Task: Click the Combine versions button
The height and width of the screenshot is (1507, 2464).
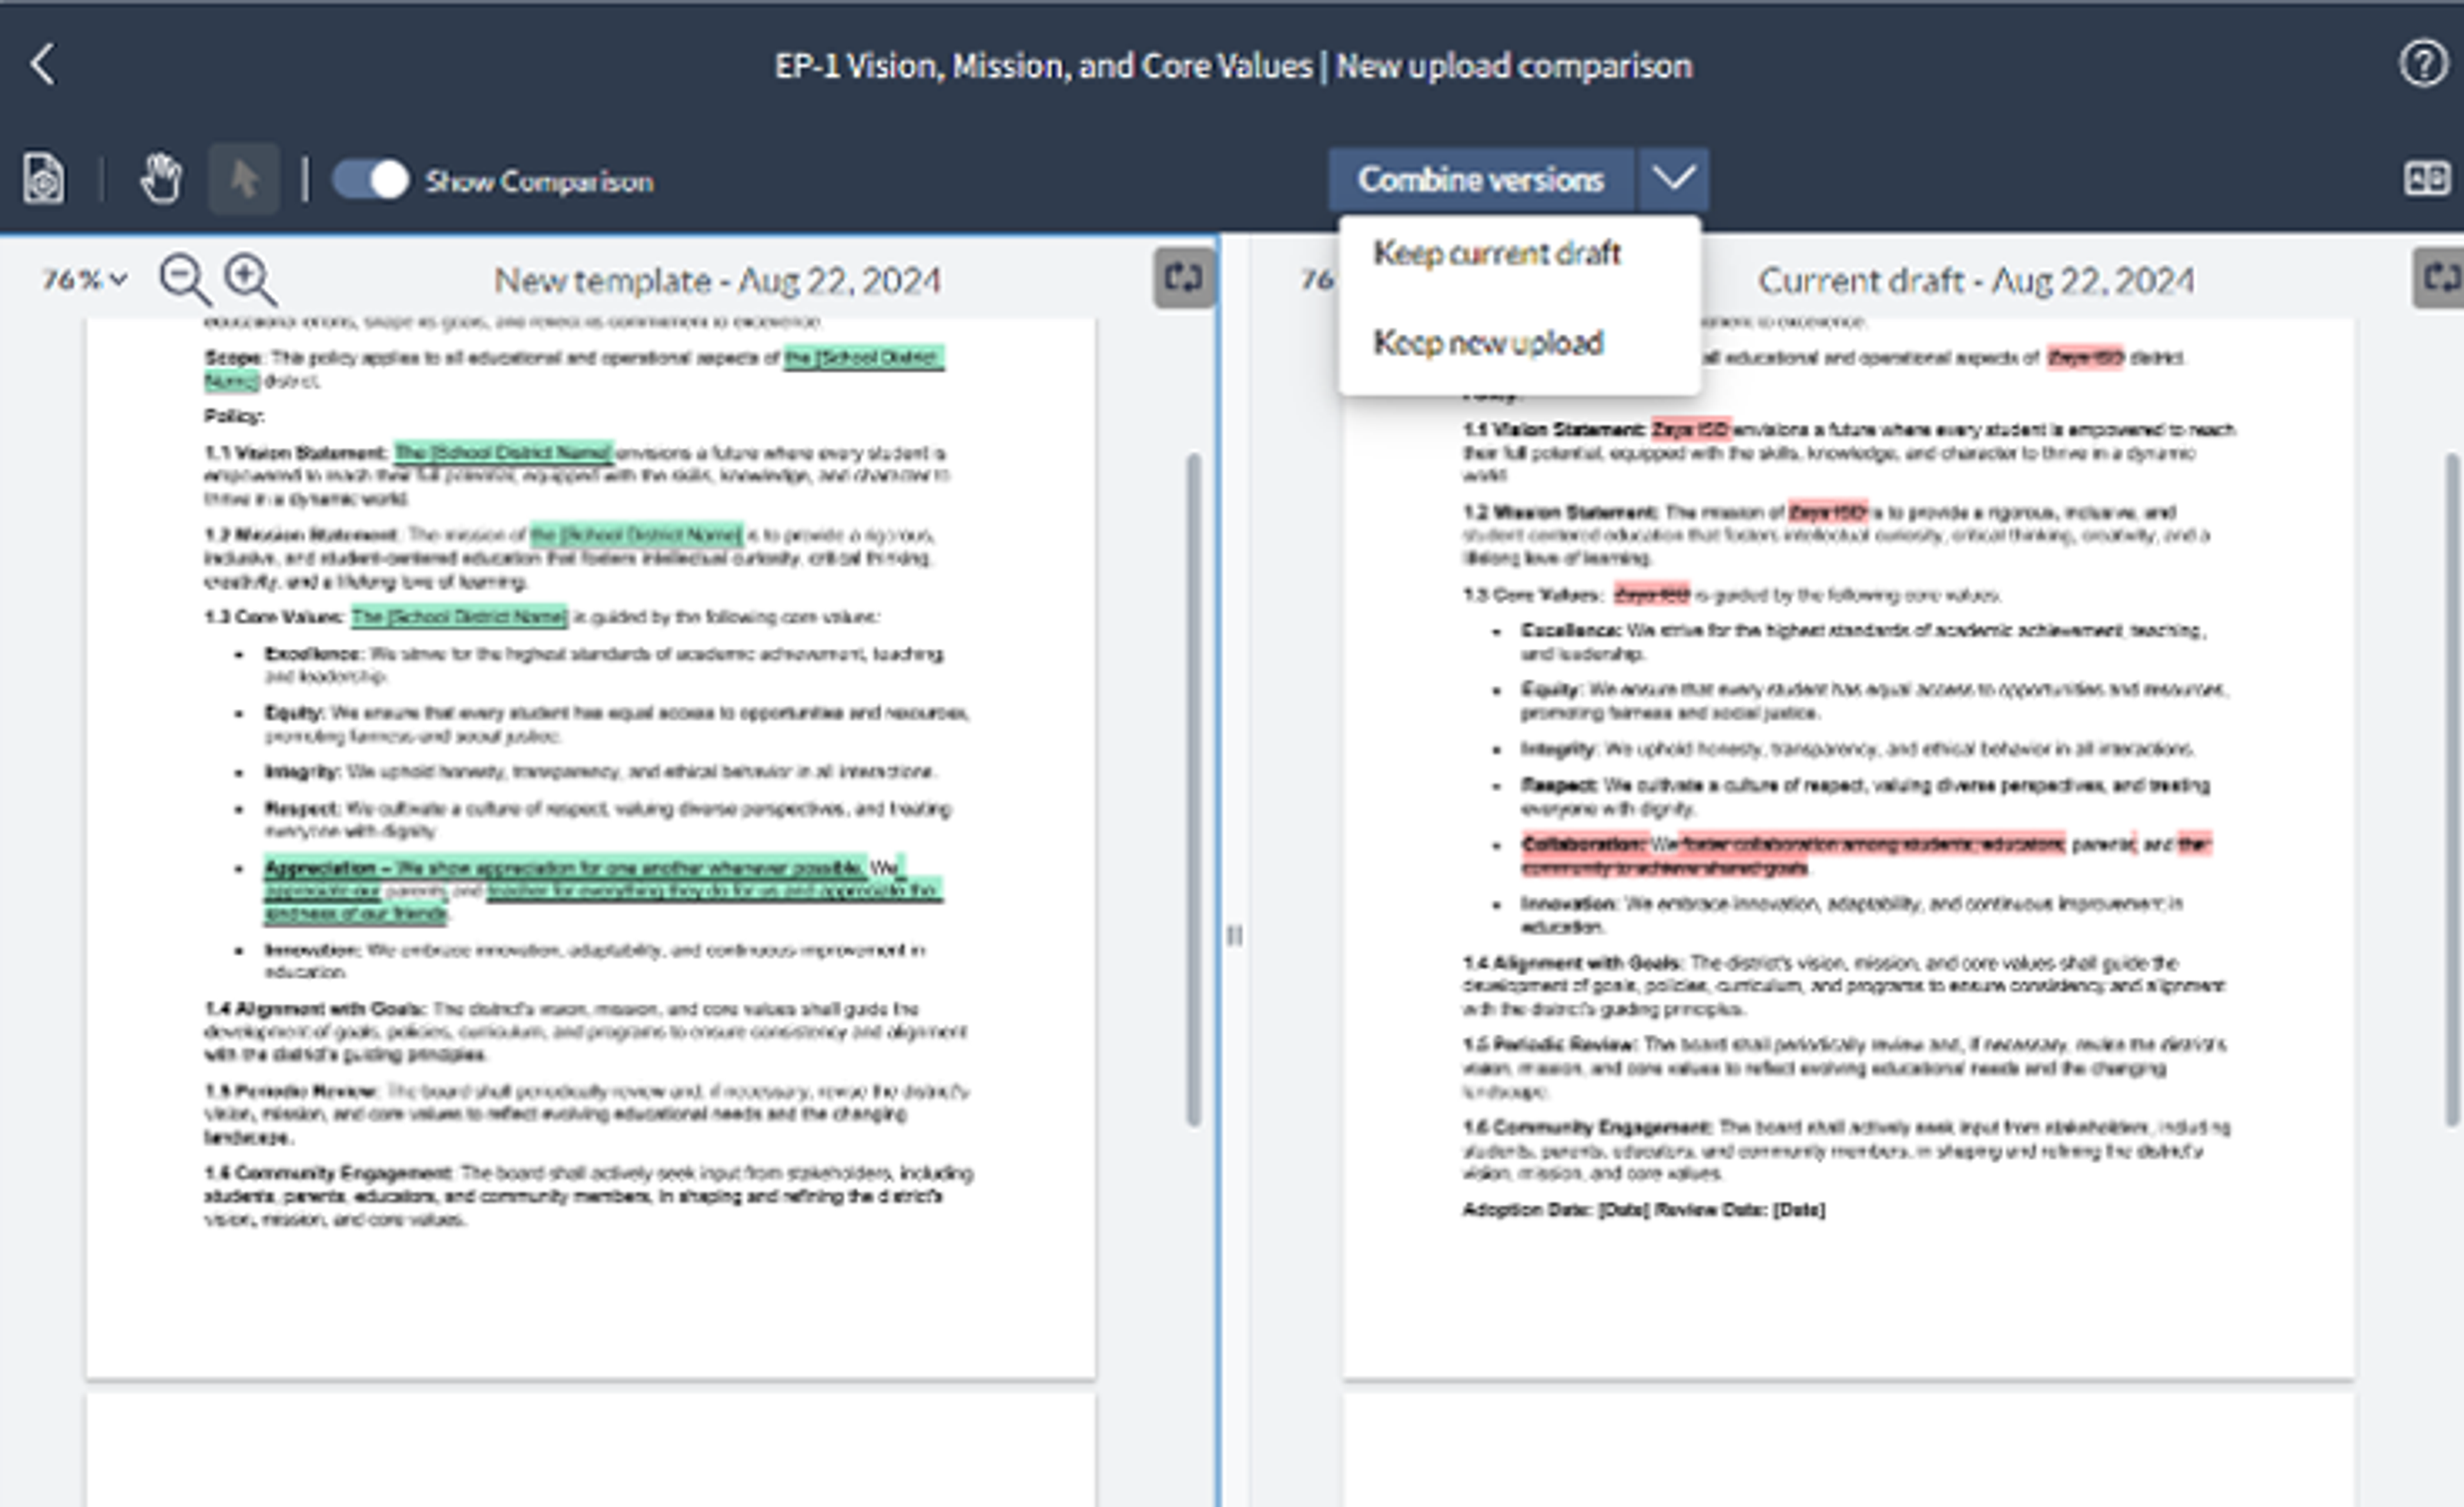Action: 1480,180
